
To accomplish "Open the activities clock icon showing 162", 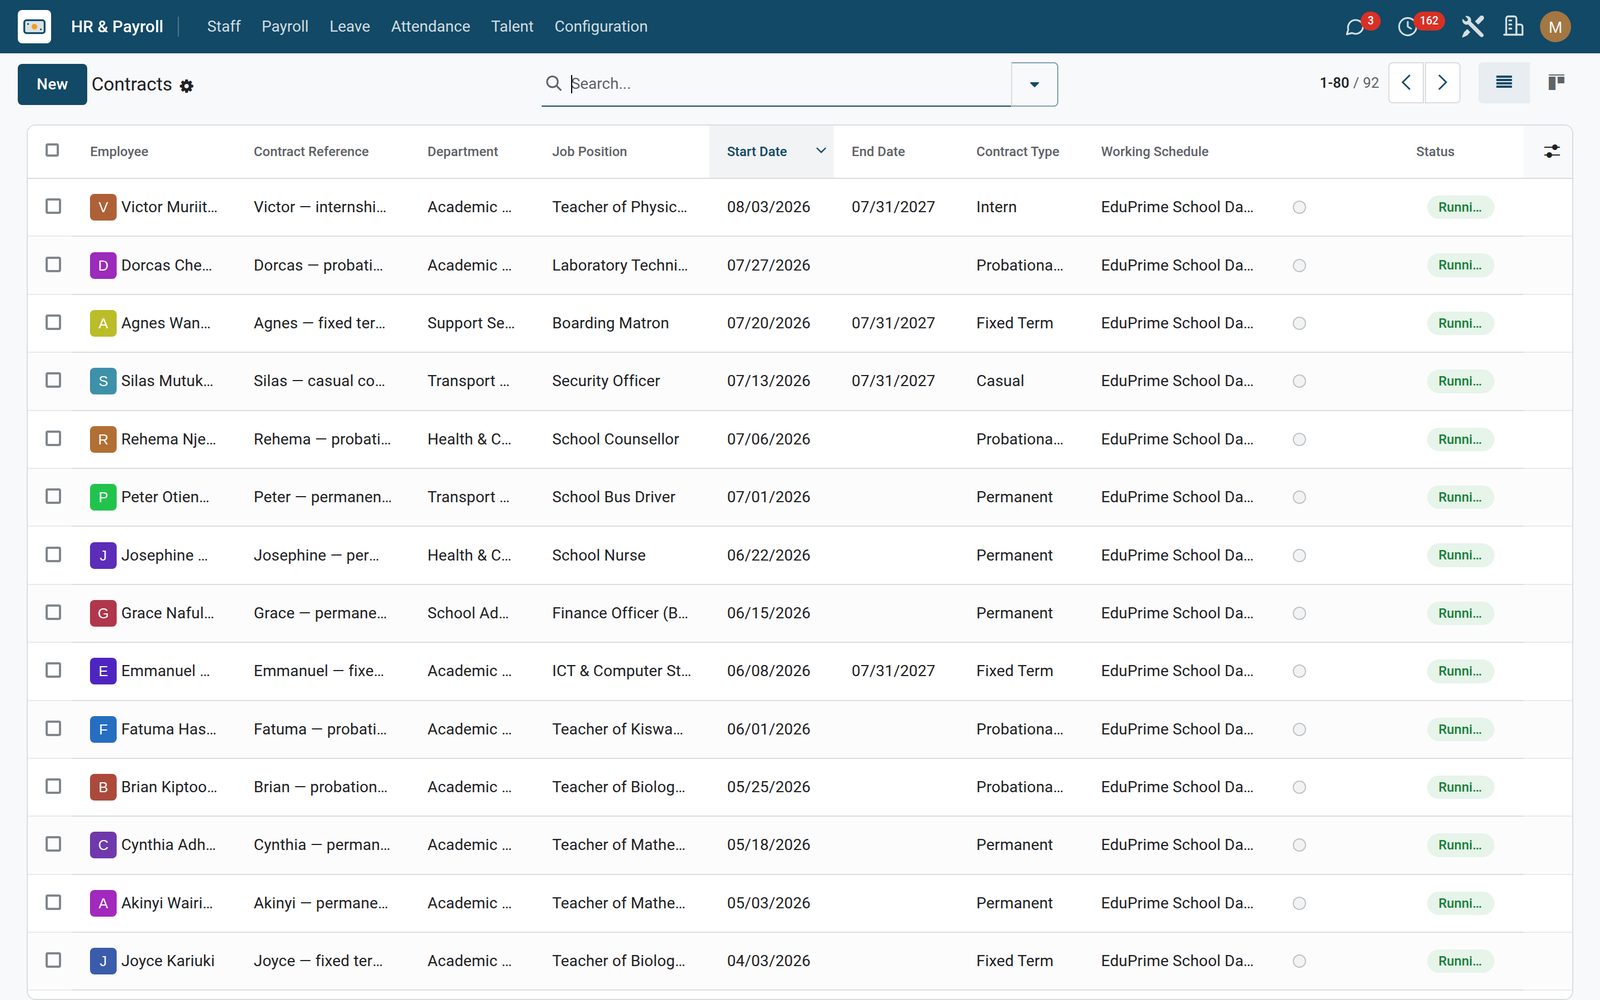I will point(1407,27).
